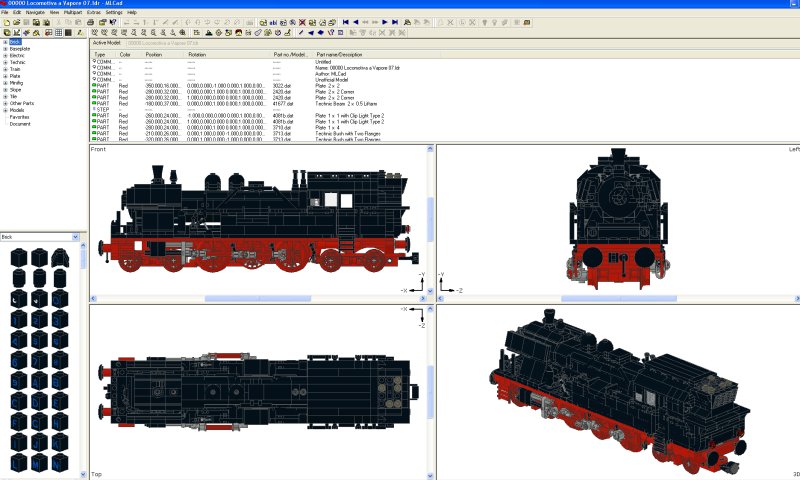Image resolution: width=800 pixels, height=480 pixels.
Task: Click the binoculars find icon
Action: click(407, 22)
